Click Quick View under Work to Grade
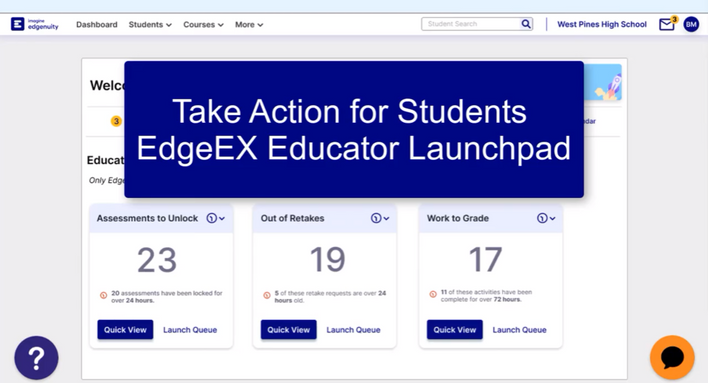This screenshot has width=708, height=383. pos(455,330)
